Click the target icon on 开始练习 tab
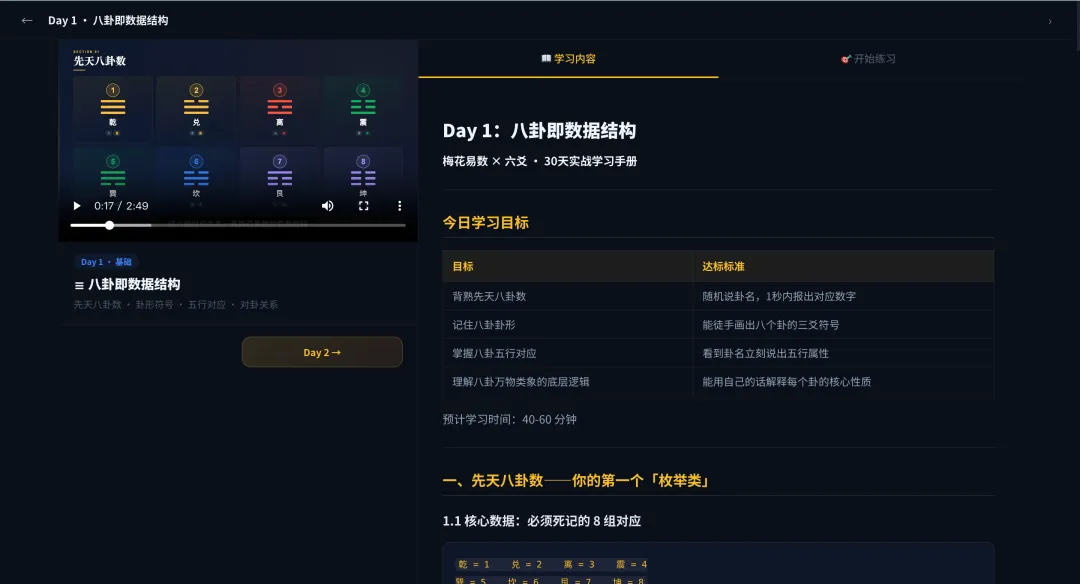The height and width of the screenshot is (584, 1080). (x=846, y=59)
